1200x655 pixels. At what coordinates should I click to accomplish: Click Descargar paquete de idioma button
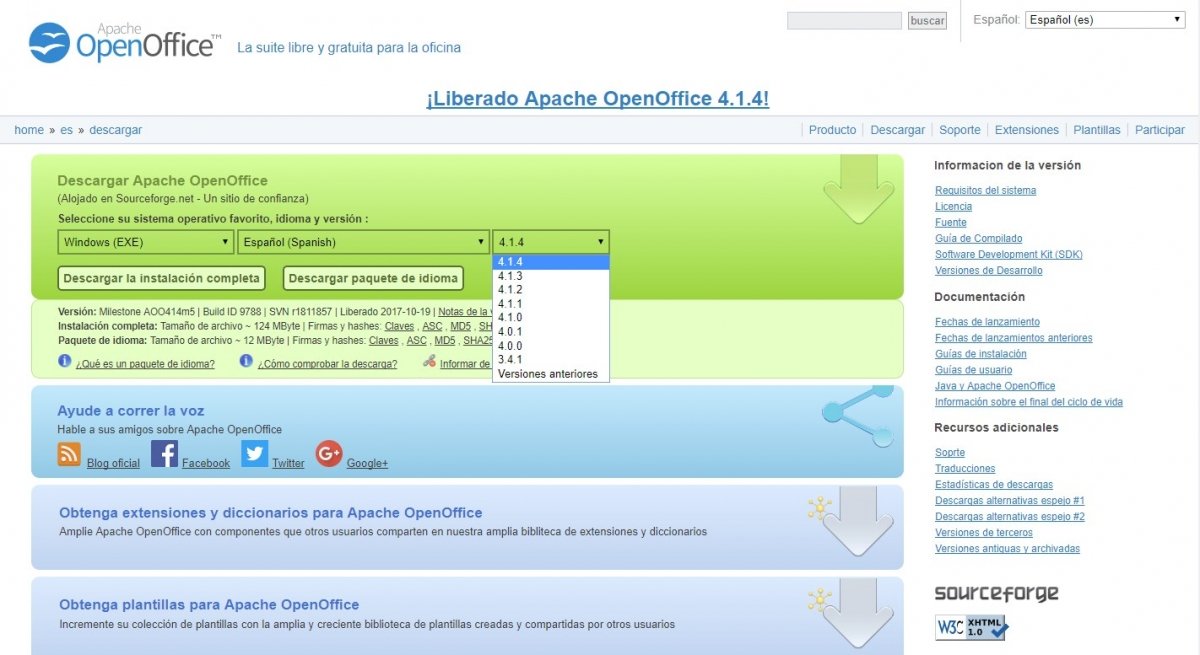[x=373, y=278]
